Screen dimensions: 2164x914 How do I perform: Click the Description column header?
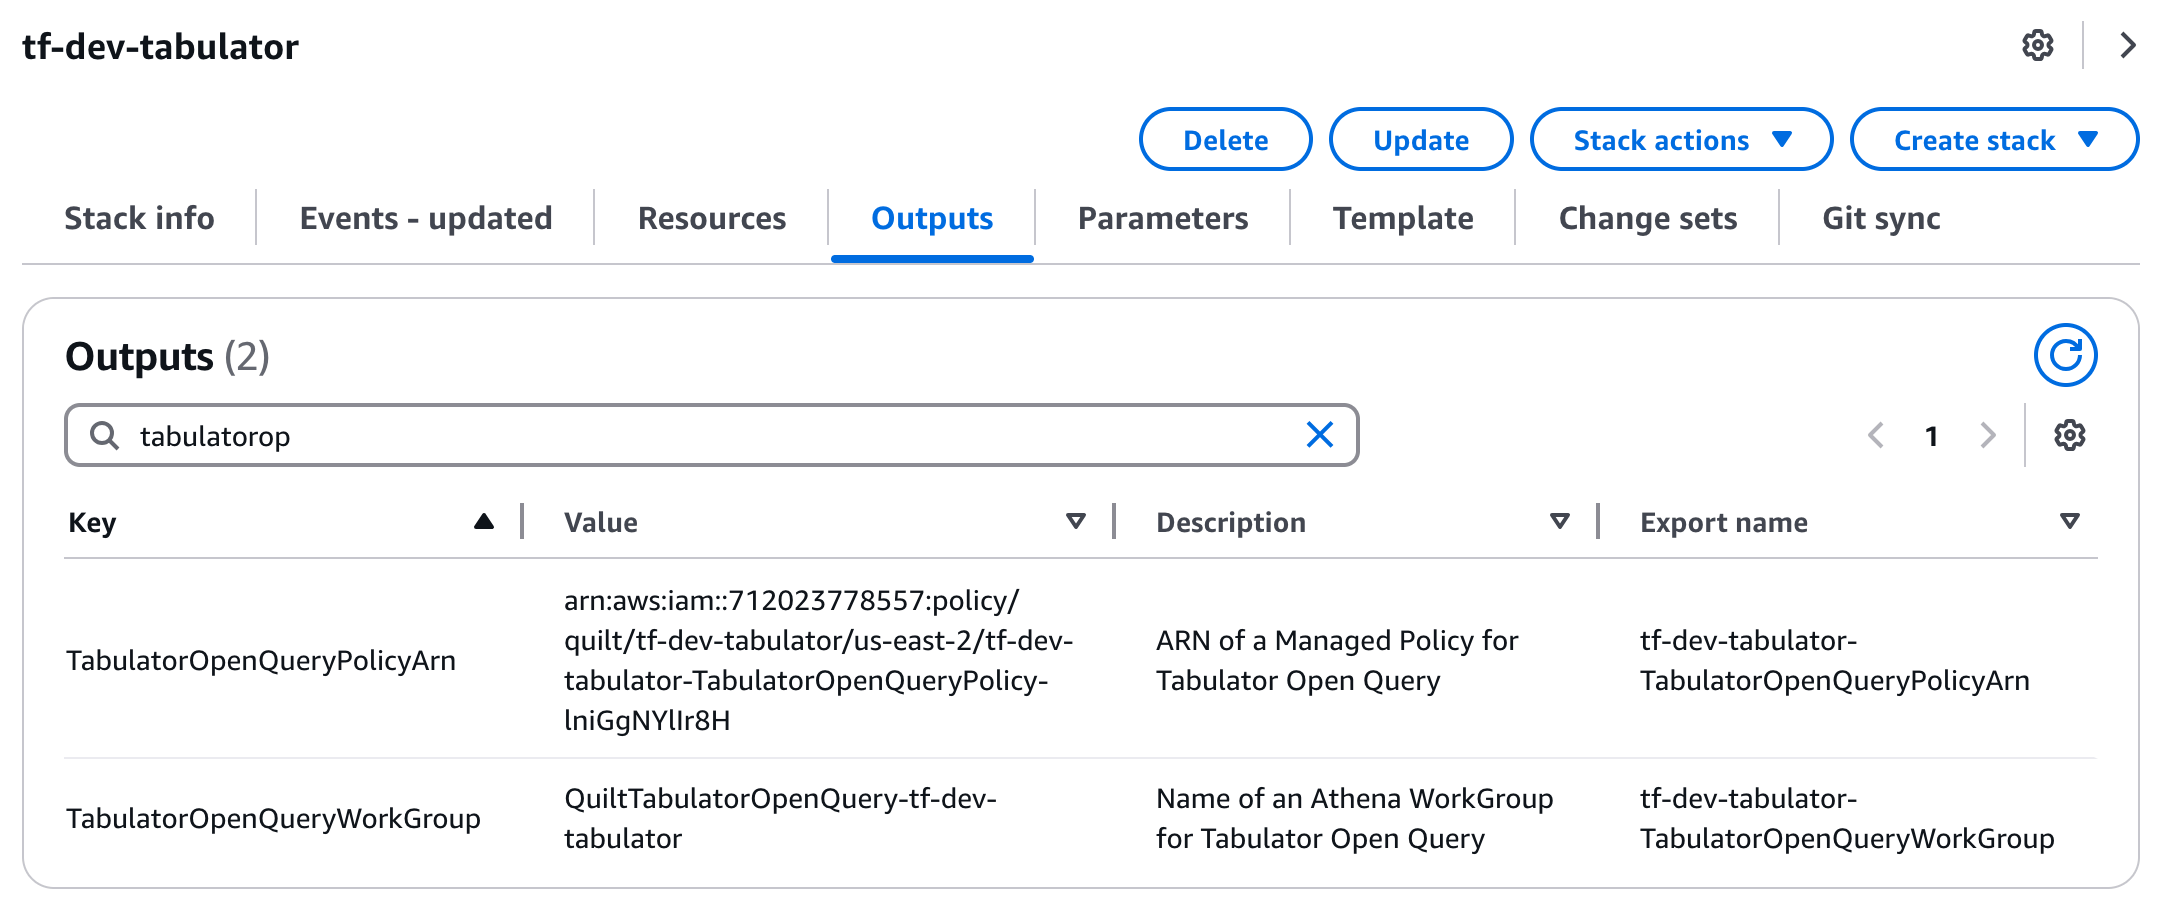(x=1231, y=522)
